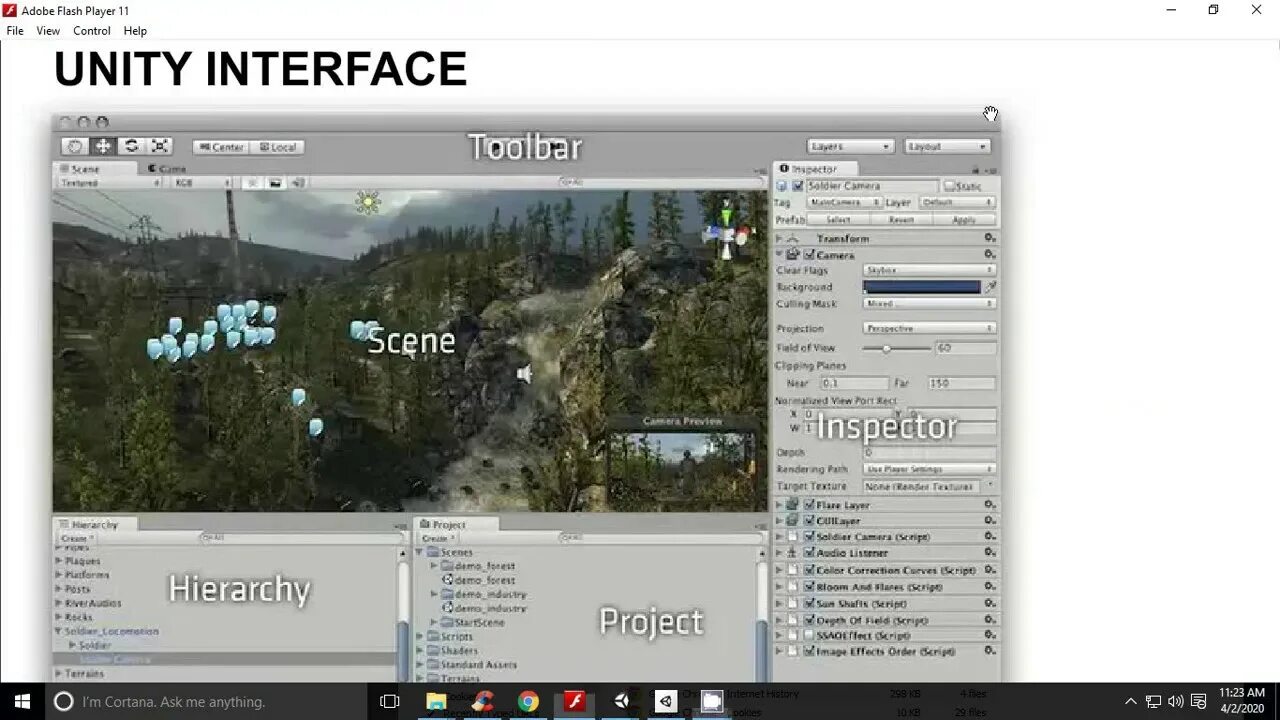The image size is (1280, 720).
Task: Click the sun light gizmo in Scene
Action: (368, 203)
